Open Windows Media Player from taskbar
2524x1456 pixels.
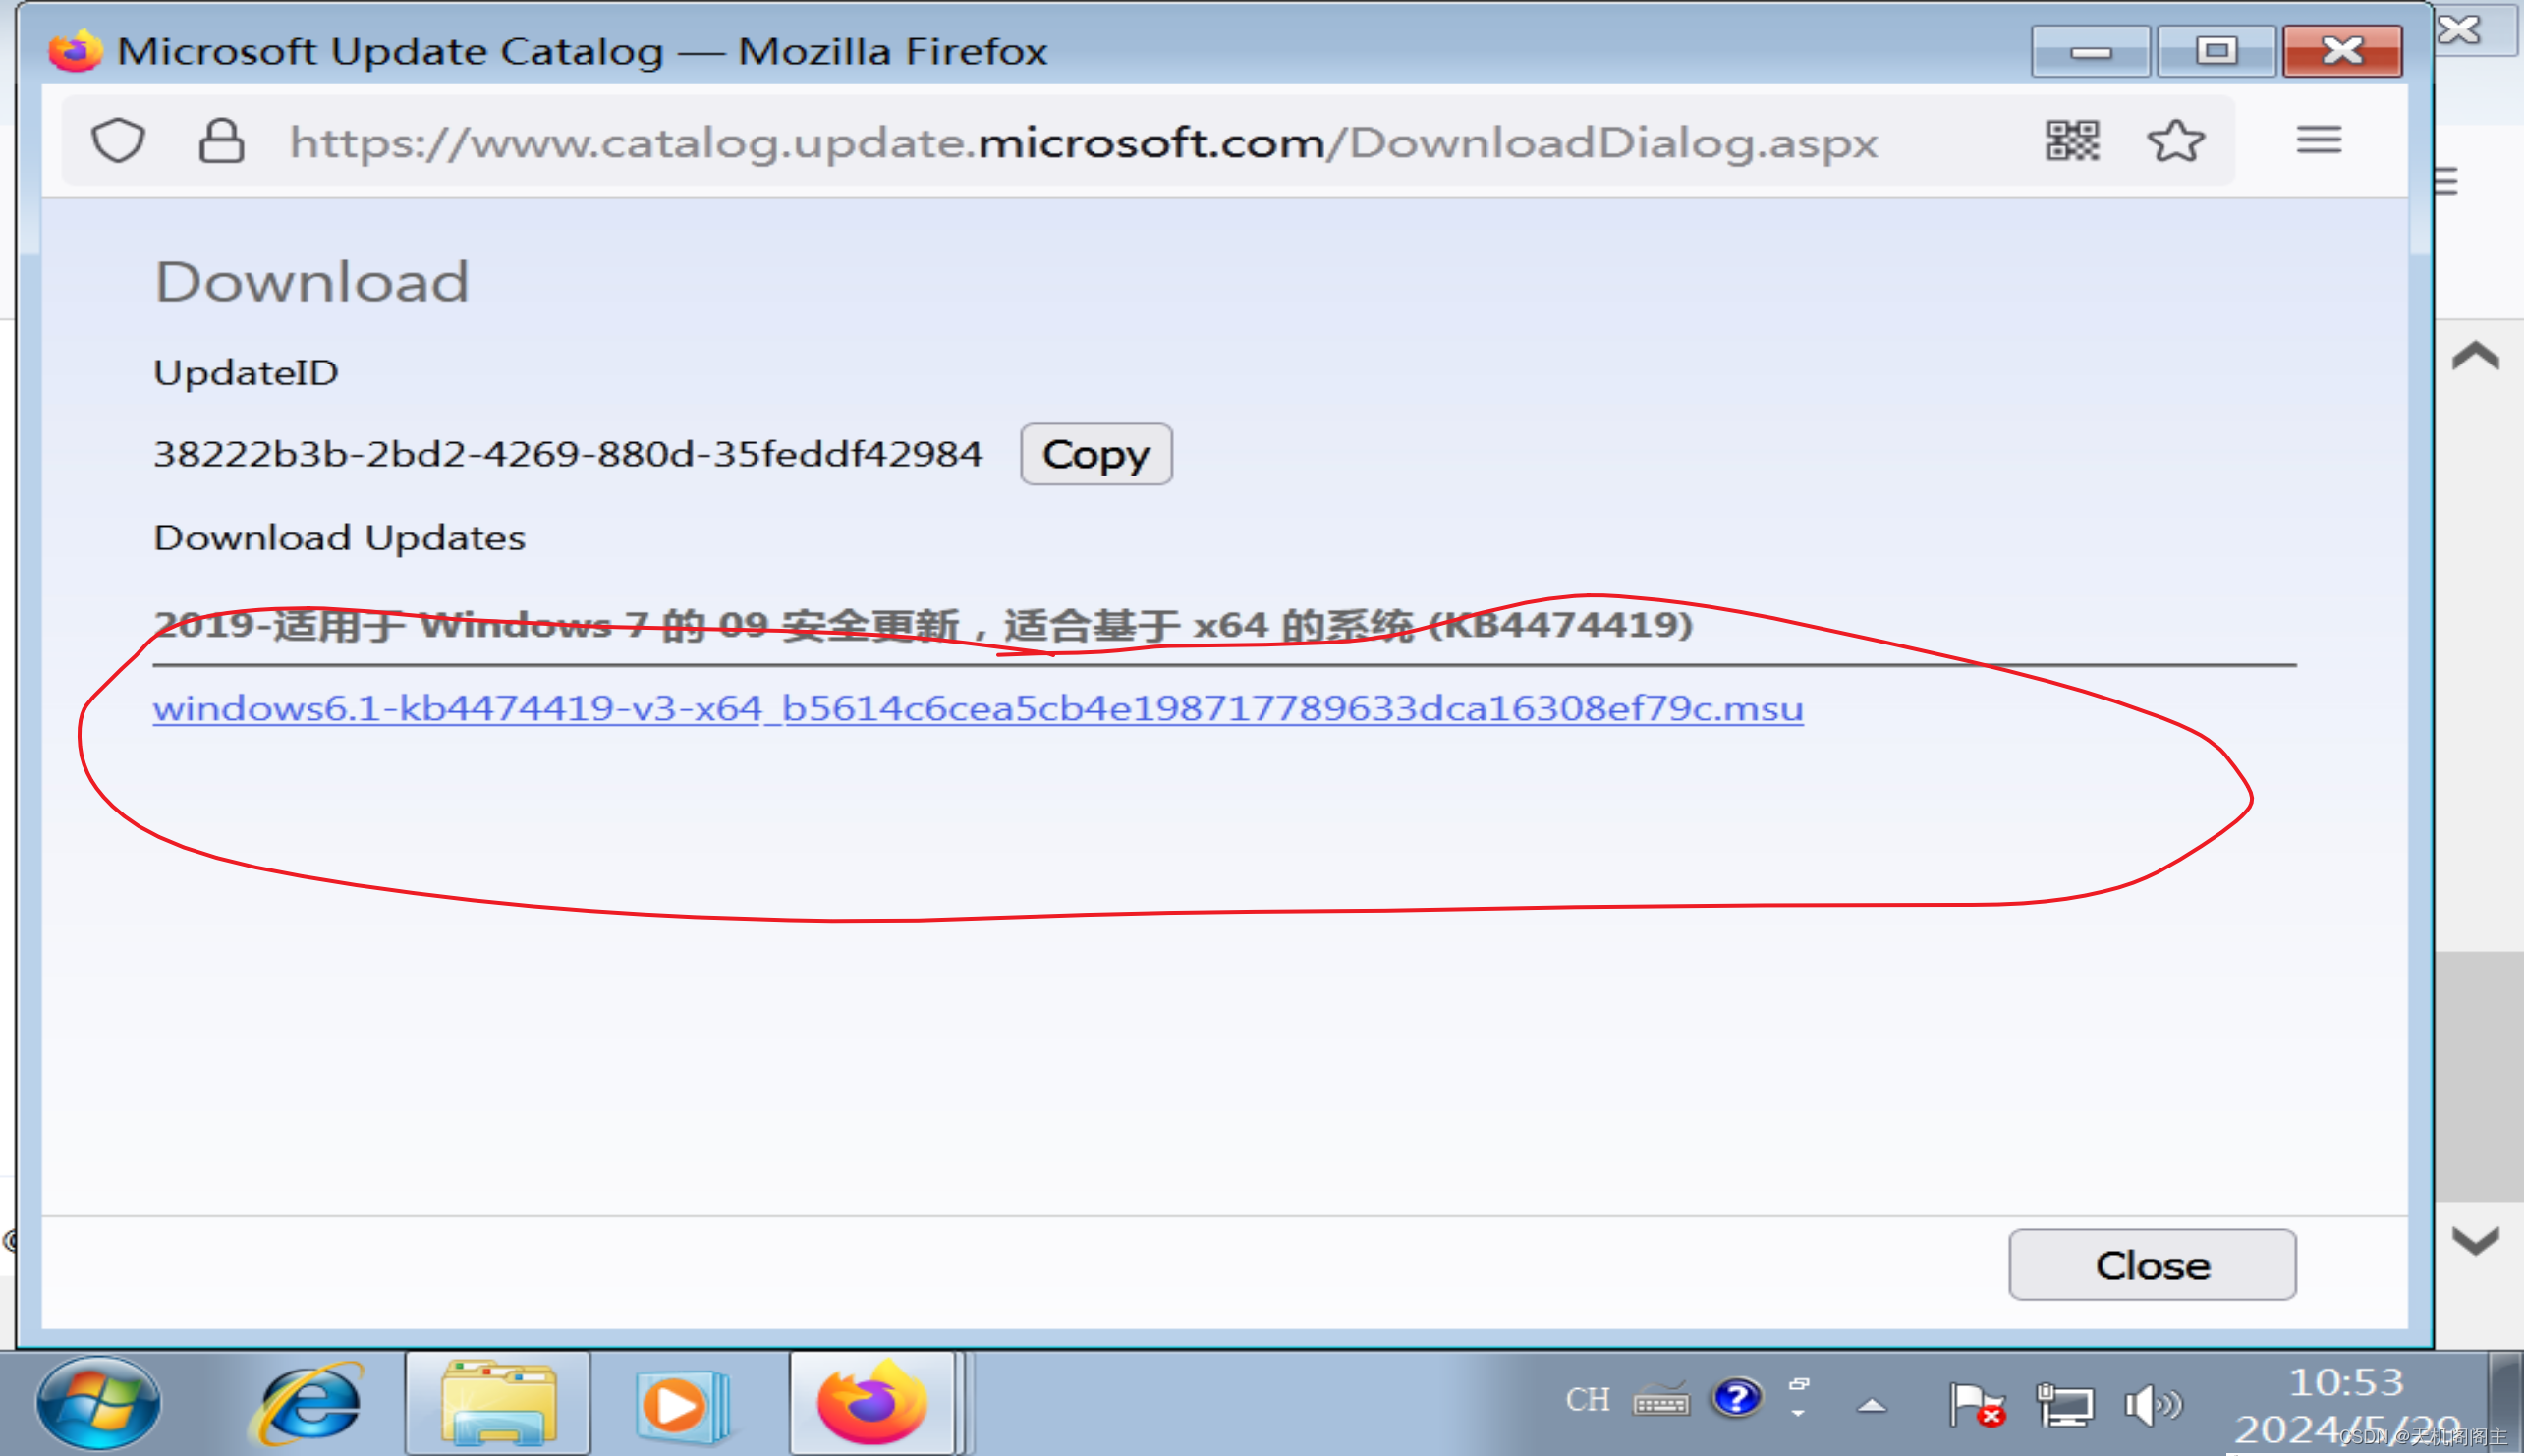tap(681, 1403)
